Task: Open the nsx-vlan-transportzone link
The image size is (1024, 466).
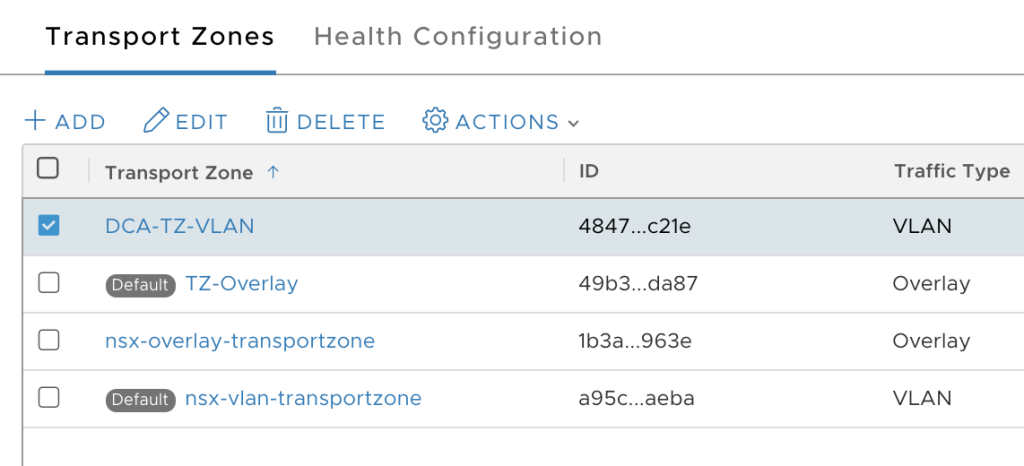Action: tap(304, 398)
